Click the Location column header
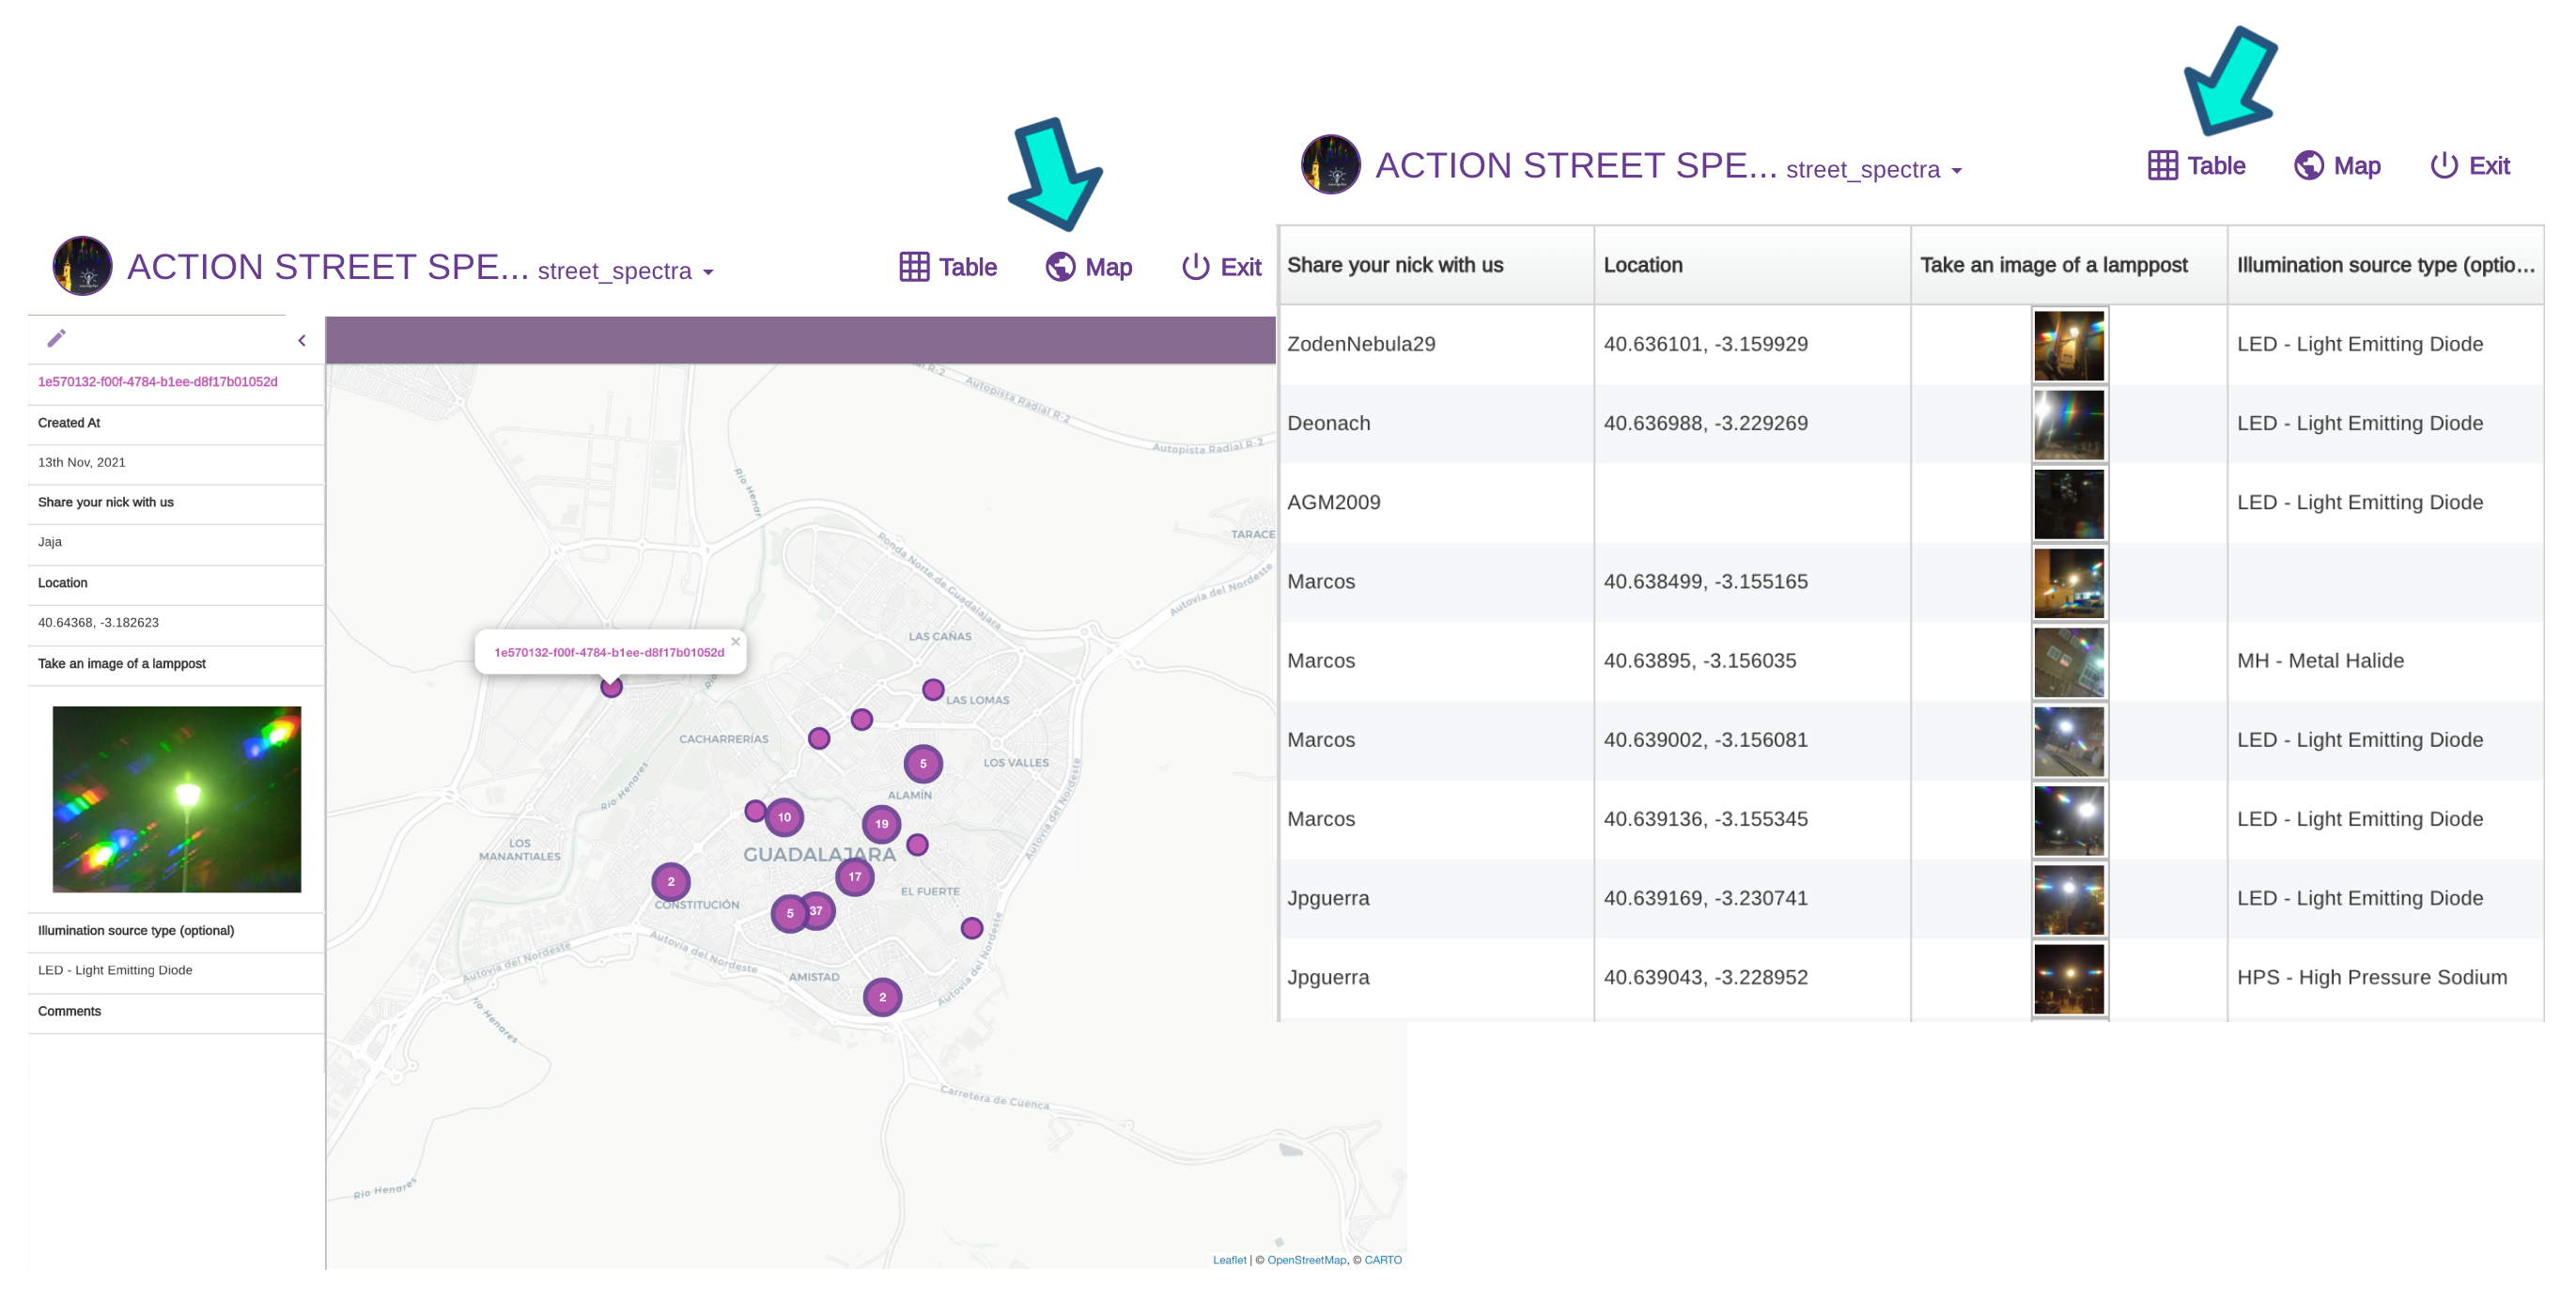The width and height of the screenshot is (2576, 1302). click(x=1643, y=265)
